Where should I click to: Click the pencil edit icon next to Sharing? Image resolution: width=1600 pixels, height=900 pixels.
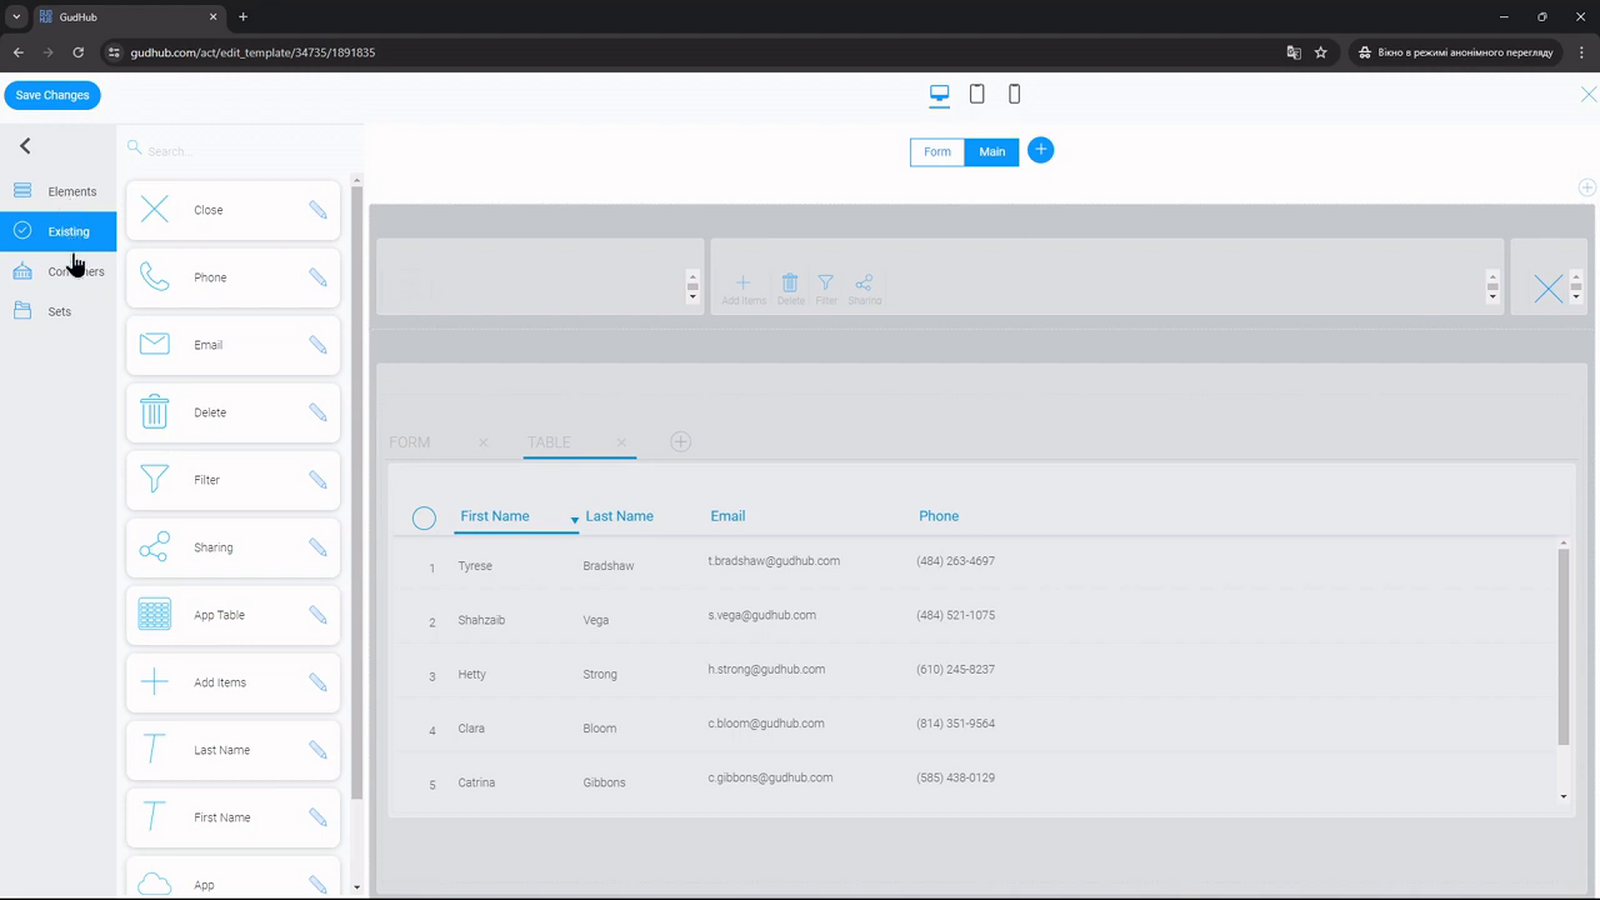318,547
